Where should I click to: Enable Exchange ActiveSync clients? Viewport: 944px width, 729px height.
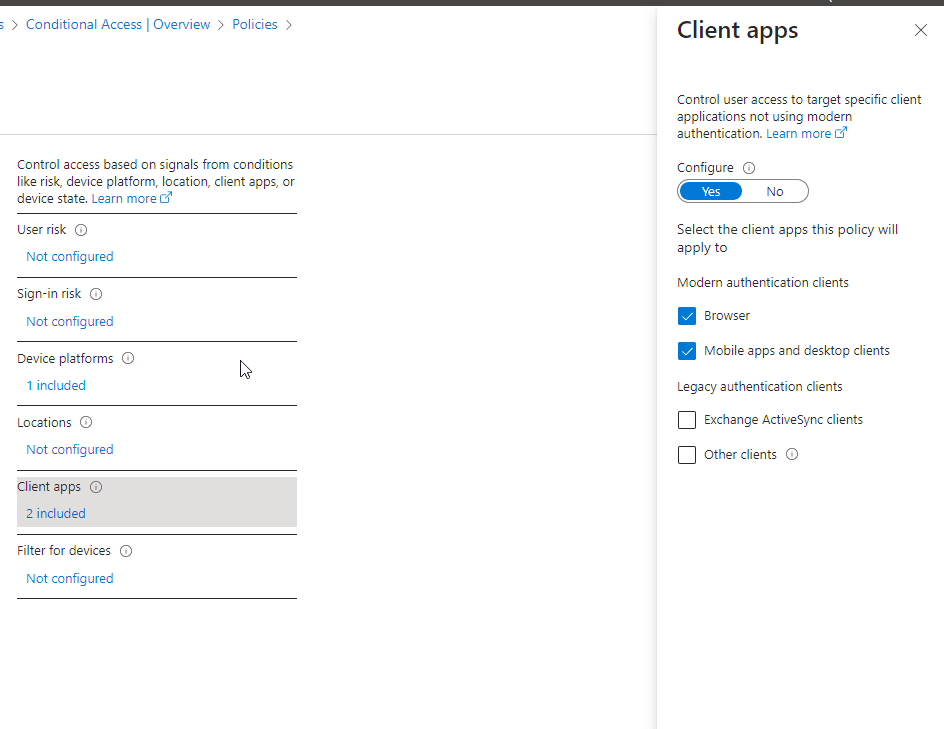(687, 419)
